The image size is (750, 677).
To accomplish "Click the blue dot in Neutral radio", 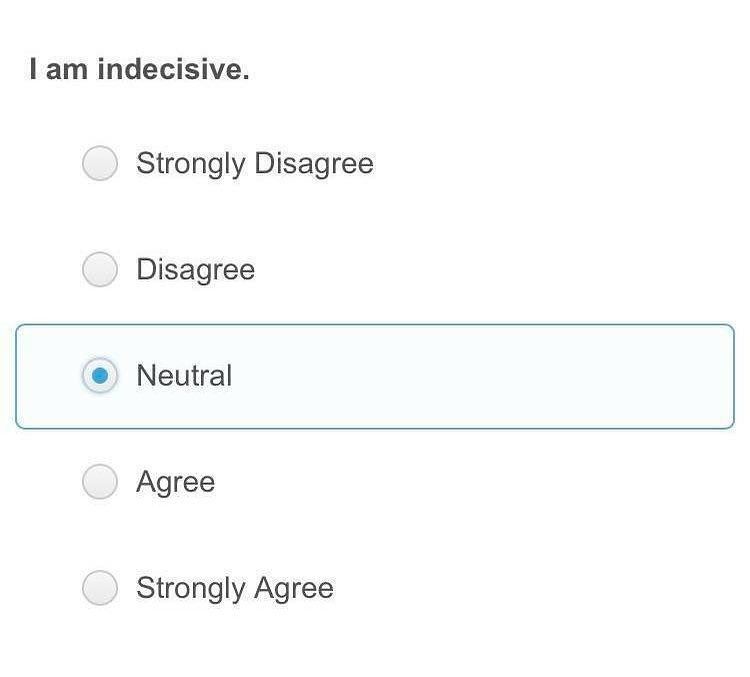I will tap(100, 376).
